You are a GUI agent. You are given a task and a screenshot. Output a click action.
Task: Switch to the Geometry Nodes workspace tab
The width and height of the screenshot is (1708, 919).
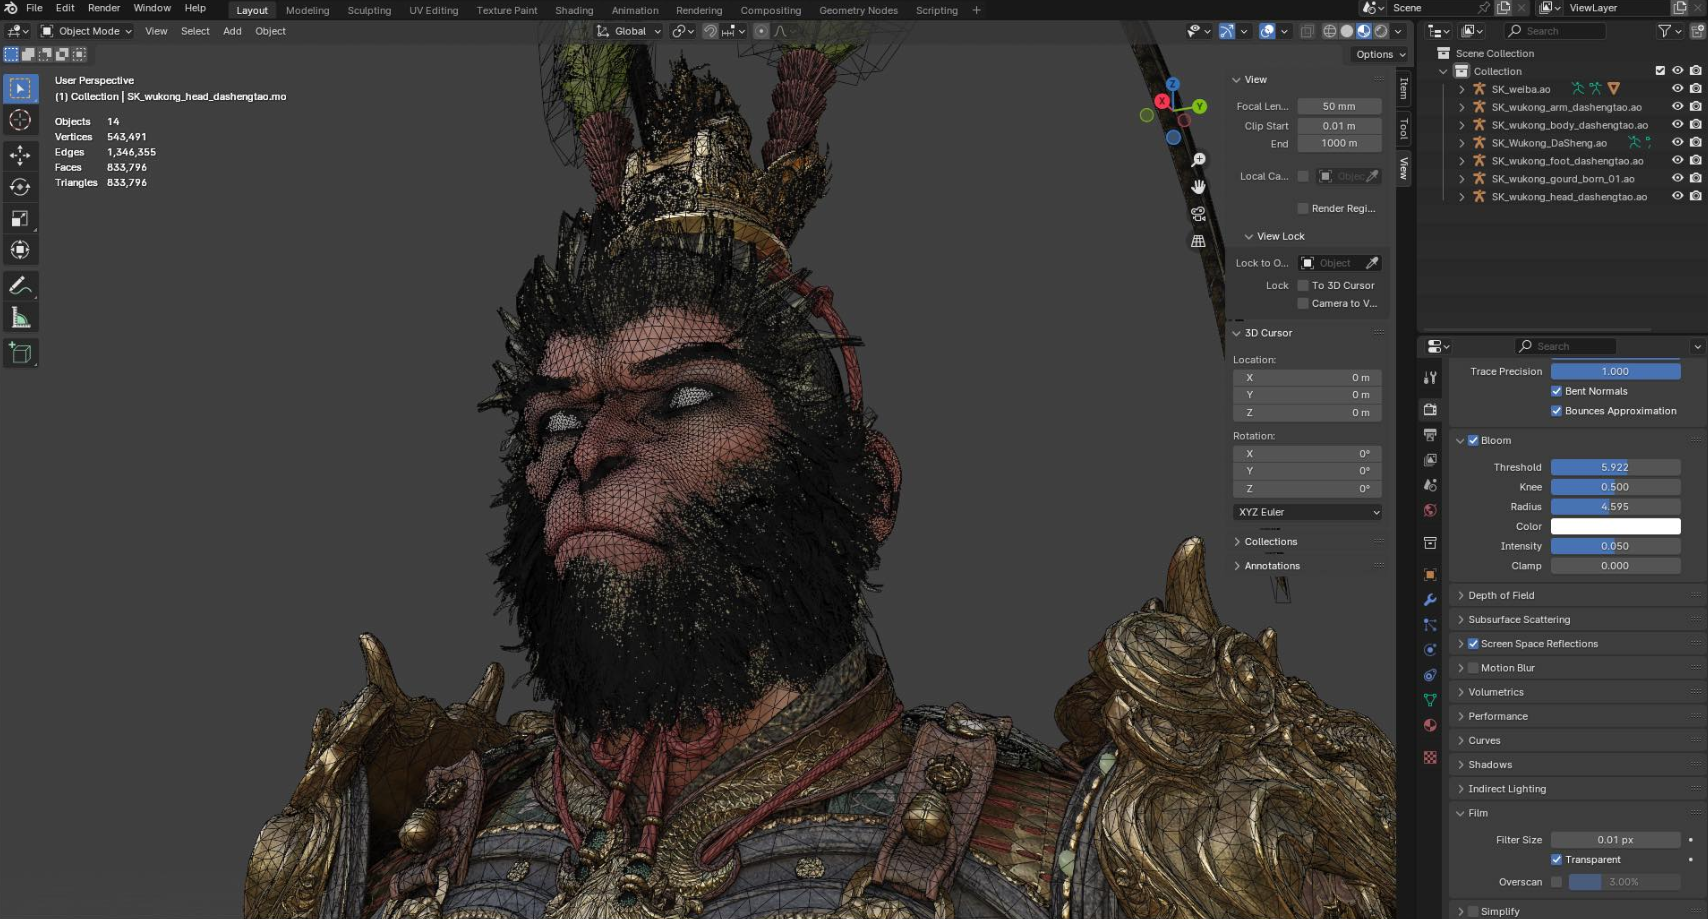click(858, 10)
